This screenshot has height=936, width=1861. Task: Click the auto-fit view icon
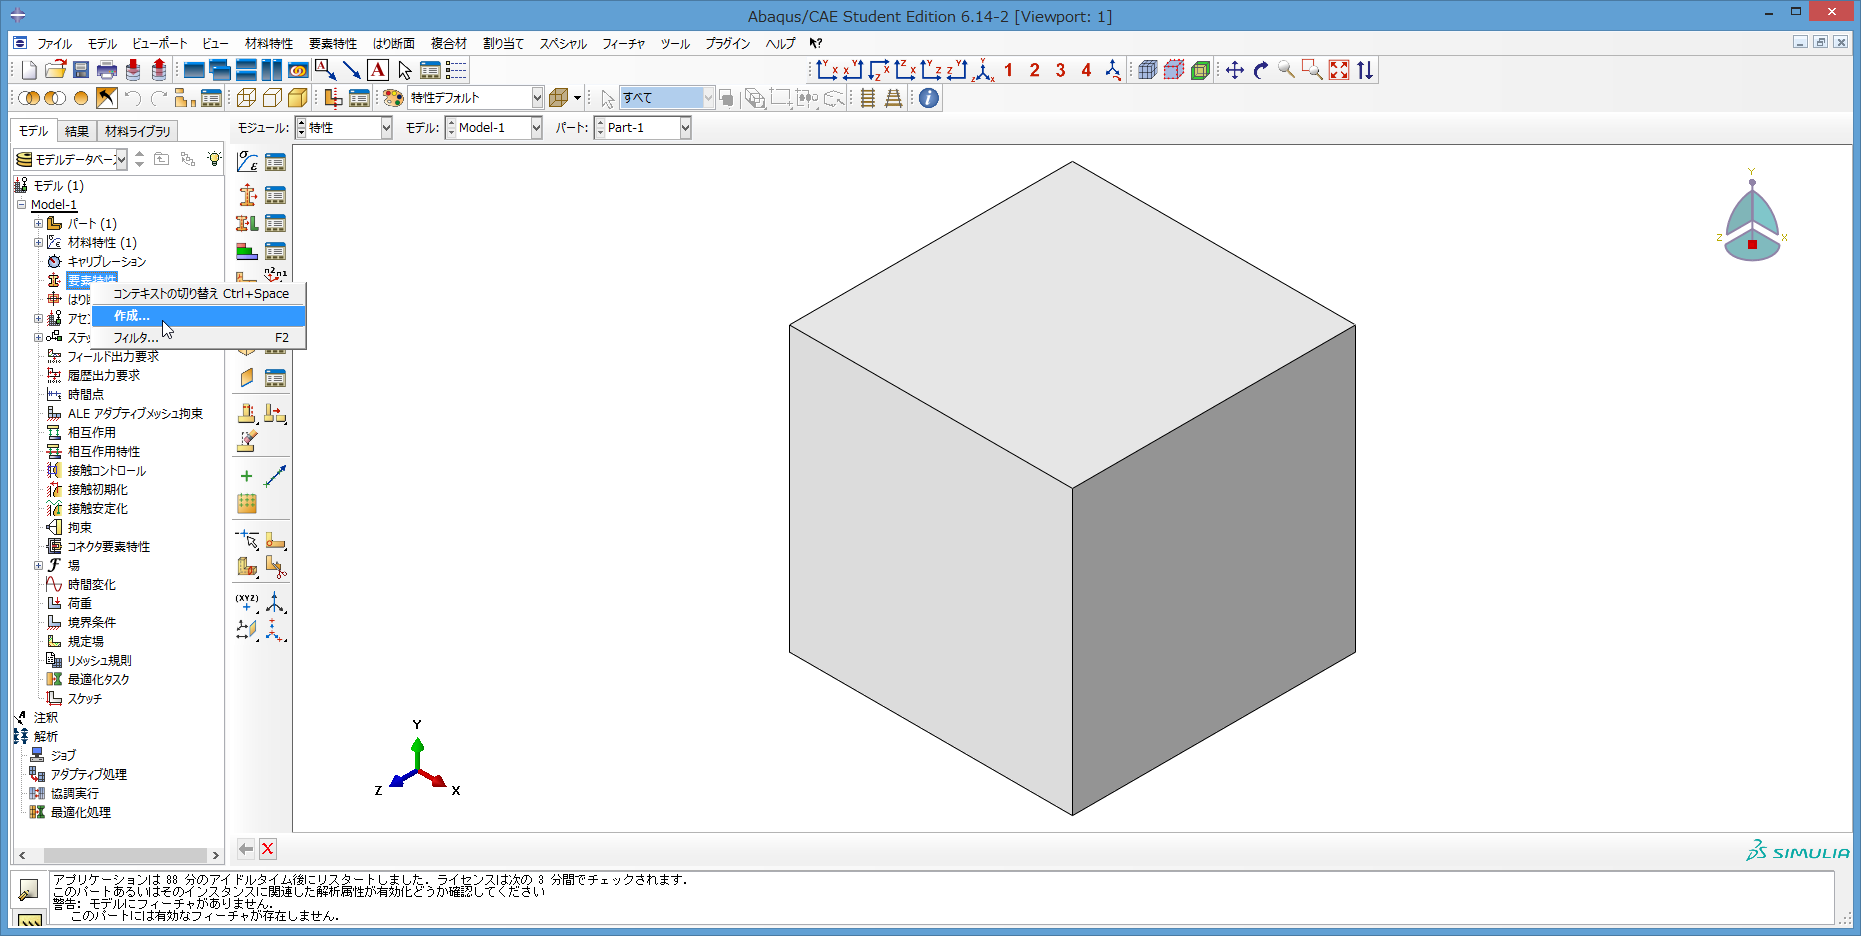(1339, 70)
